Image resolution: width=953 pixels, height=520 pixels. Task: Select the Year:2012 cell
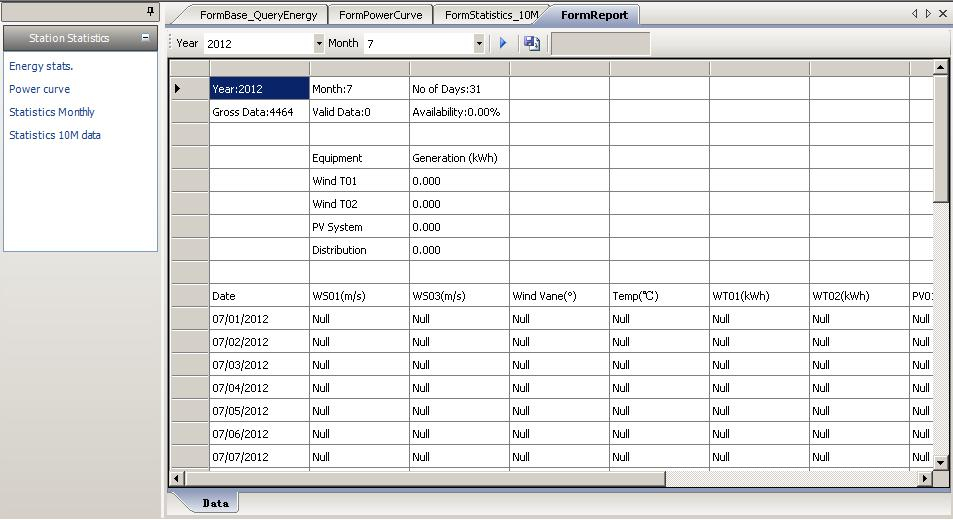pos(259,89)
